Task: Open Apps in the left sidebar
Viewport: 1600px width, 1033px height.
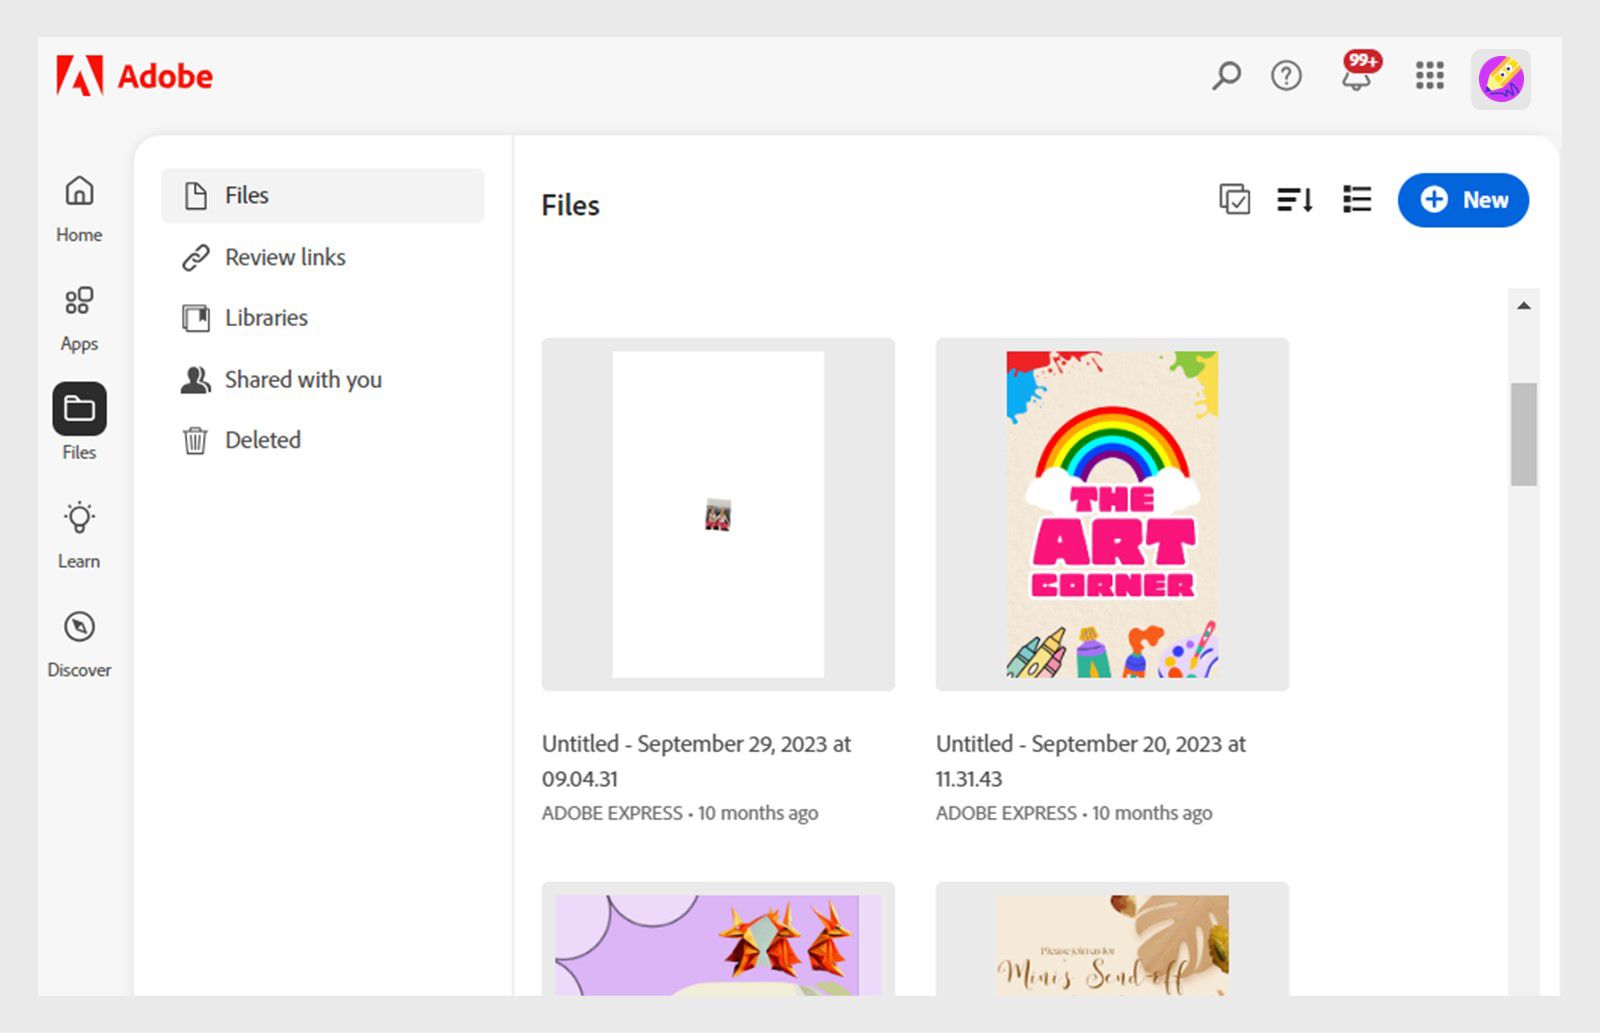Action: tap(79, 318)
